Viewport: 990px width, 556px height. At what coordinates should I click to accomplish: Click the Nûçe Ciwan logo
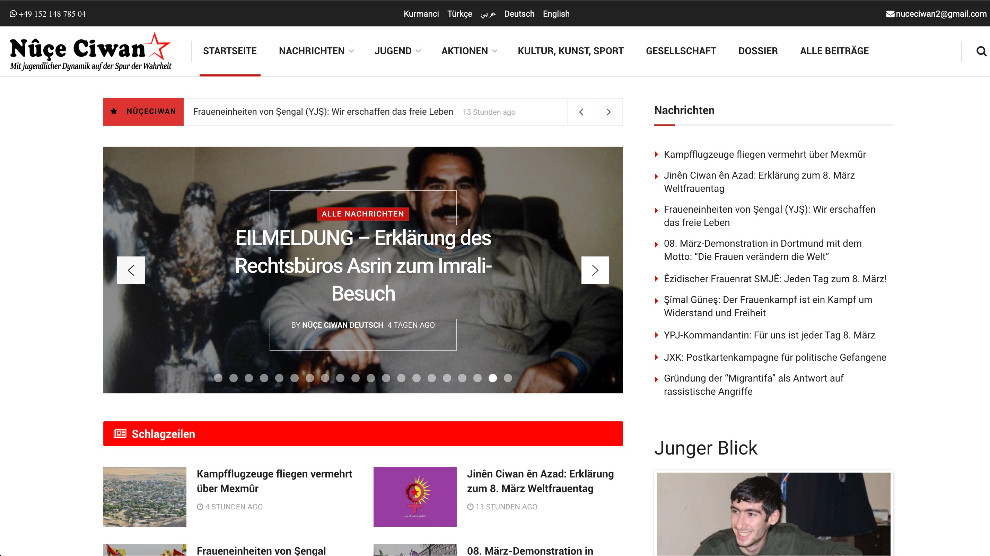tap(90, 51)
